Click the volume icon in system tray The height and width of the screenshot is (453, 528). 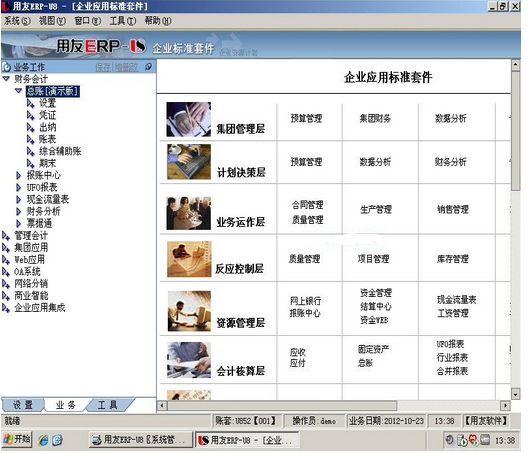point(449,440)
